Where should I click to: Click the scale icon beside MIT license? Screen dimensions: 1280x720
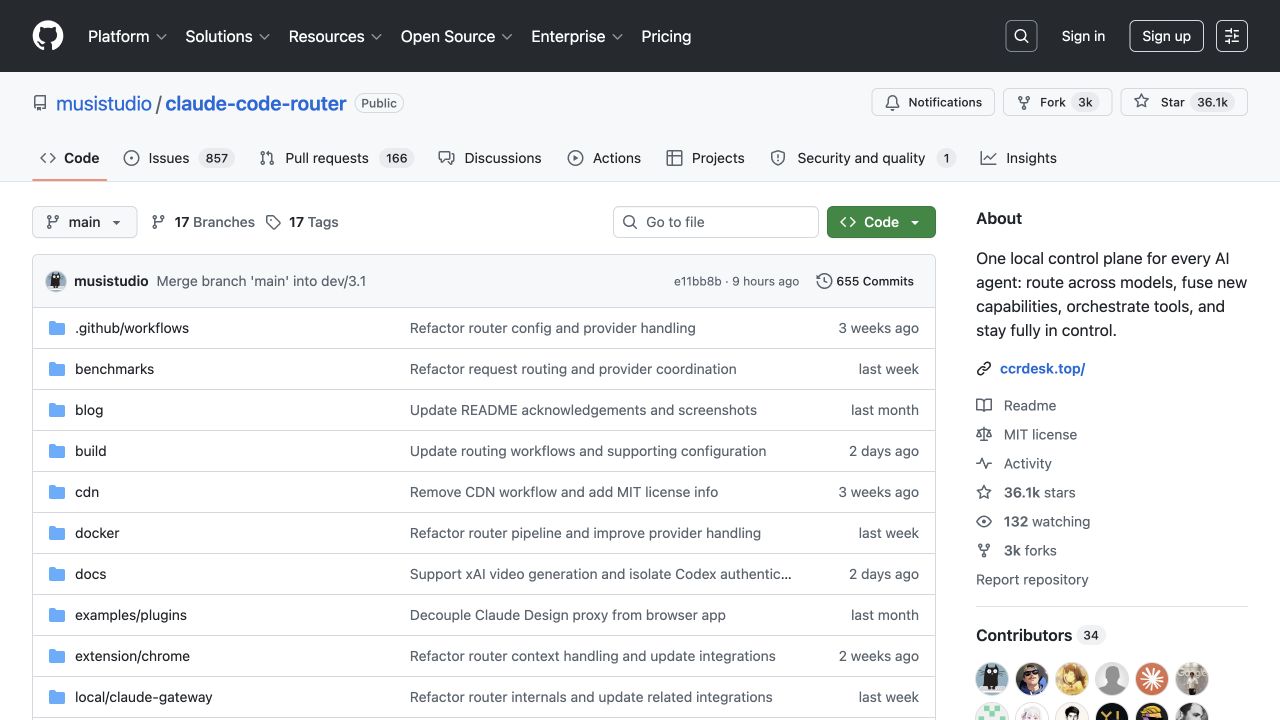coord(984,434)
